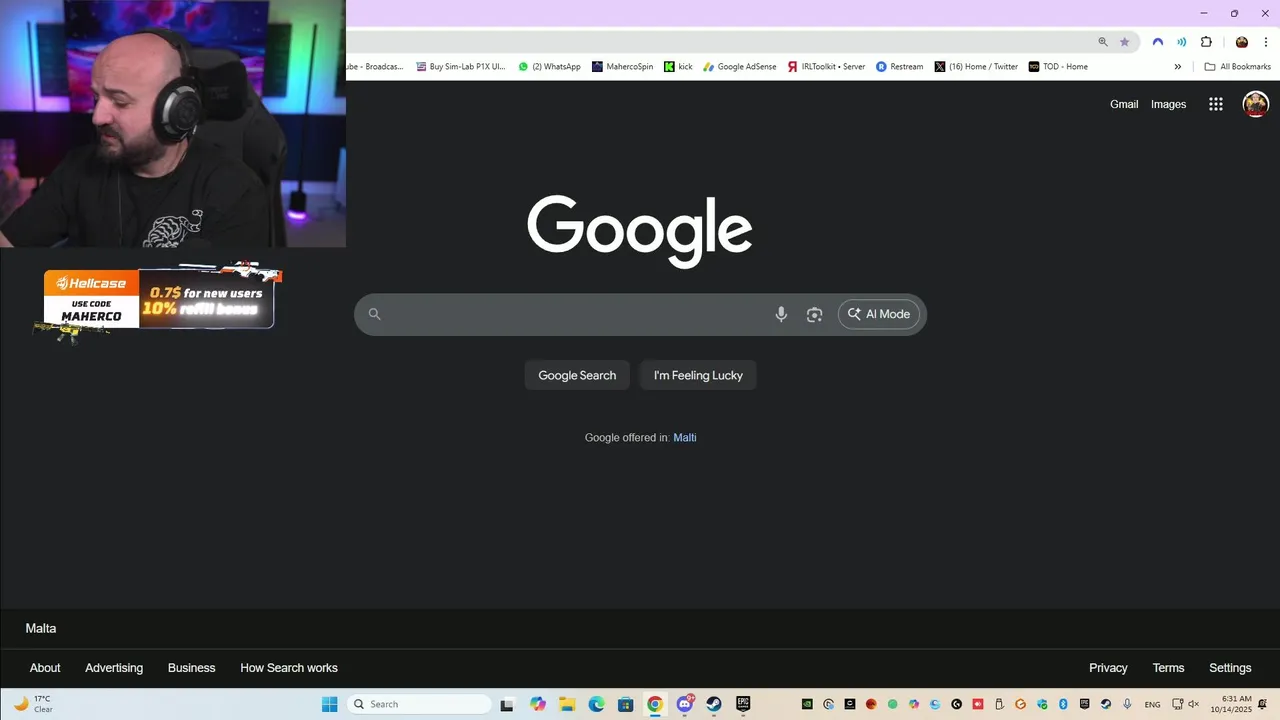Click the sound wave extension icon
Screen dimensions: 1280x720
pos(1181,42)
